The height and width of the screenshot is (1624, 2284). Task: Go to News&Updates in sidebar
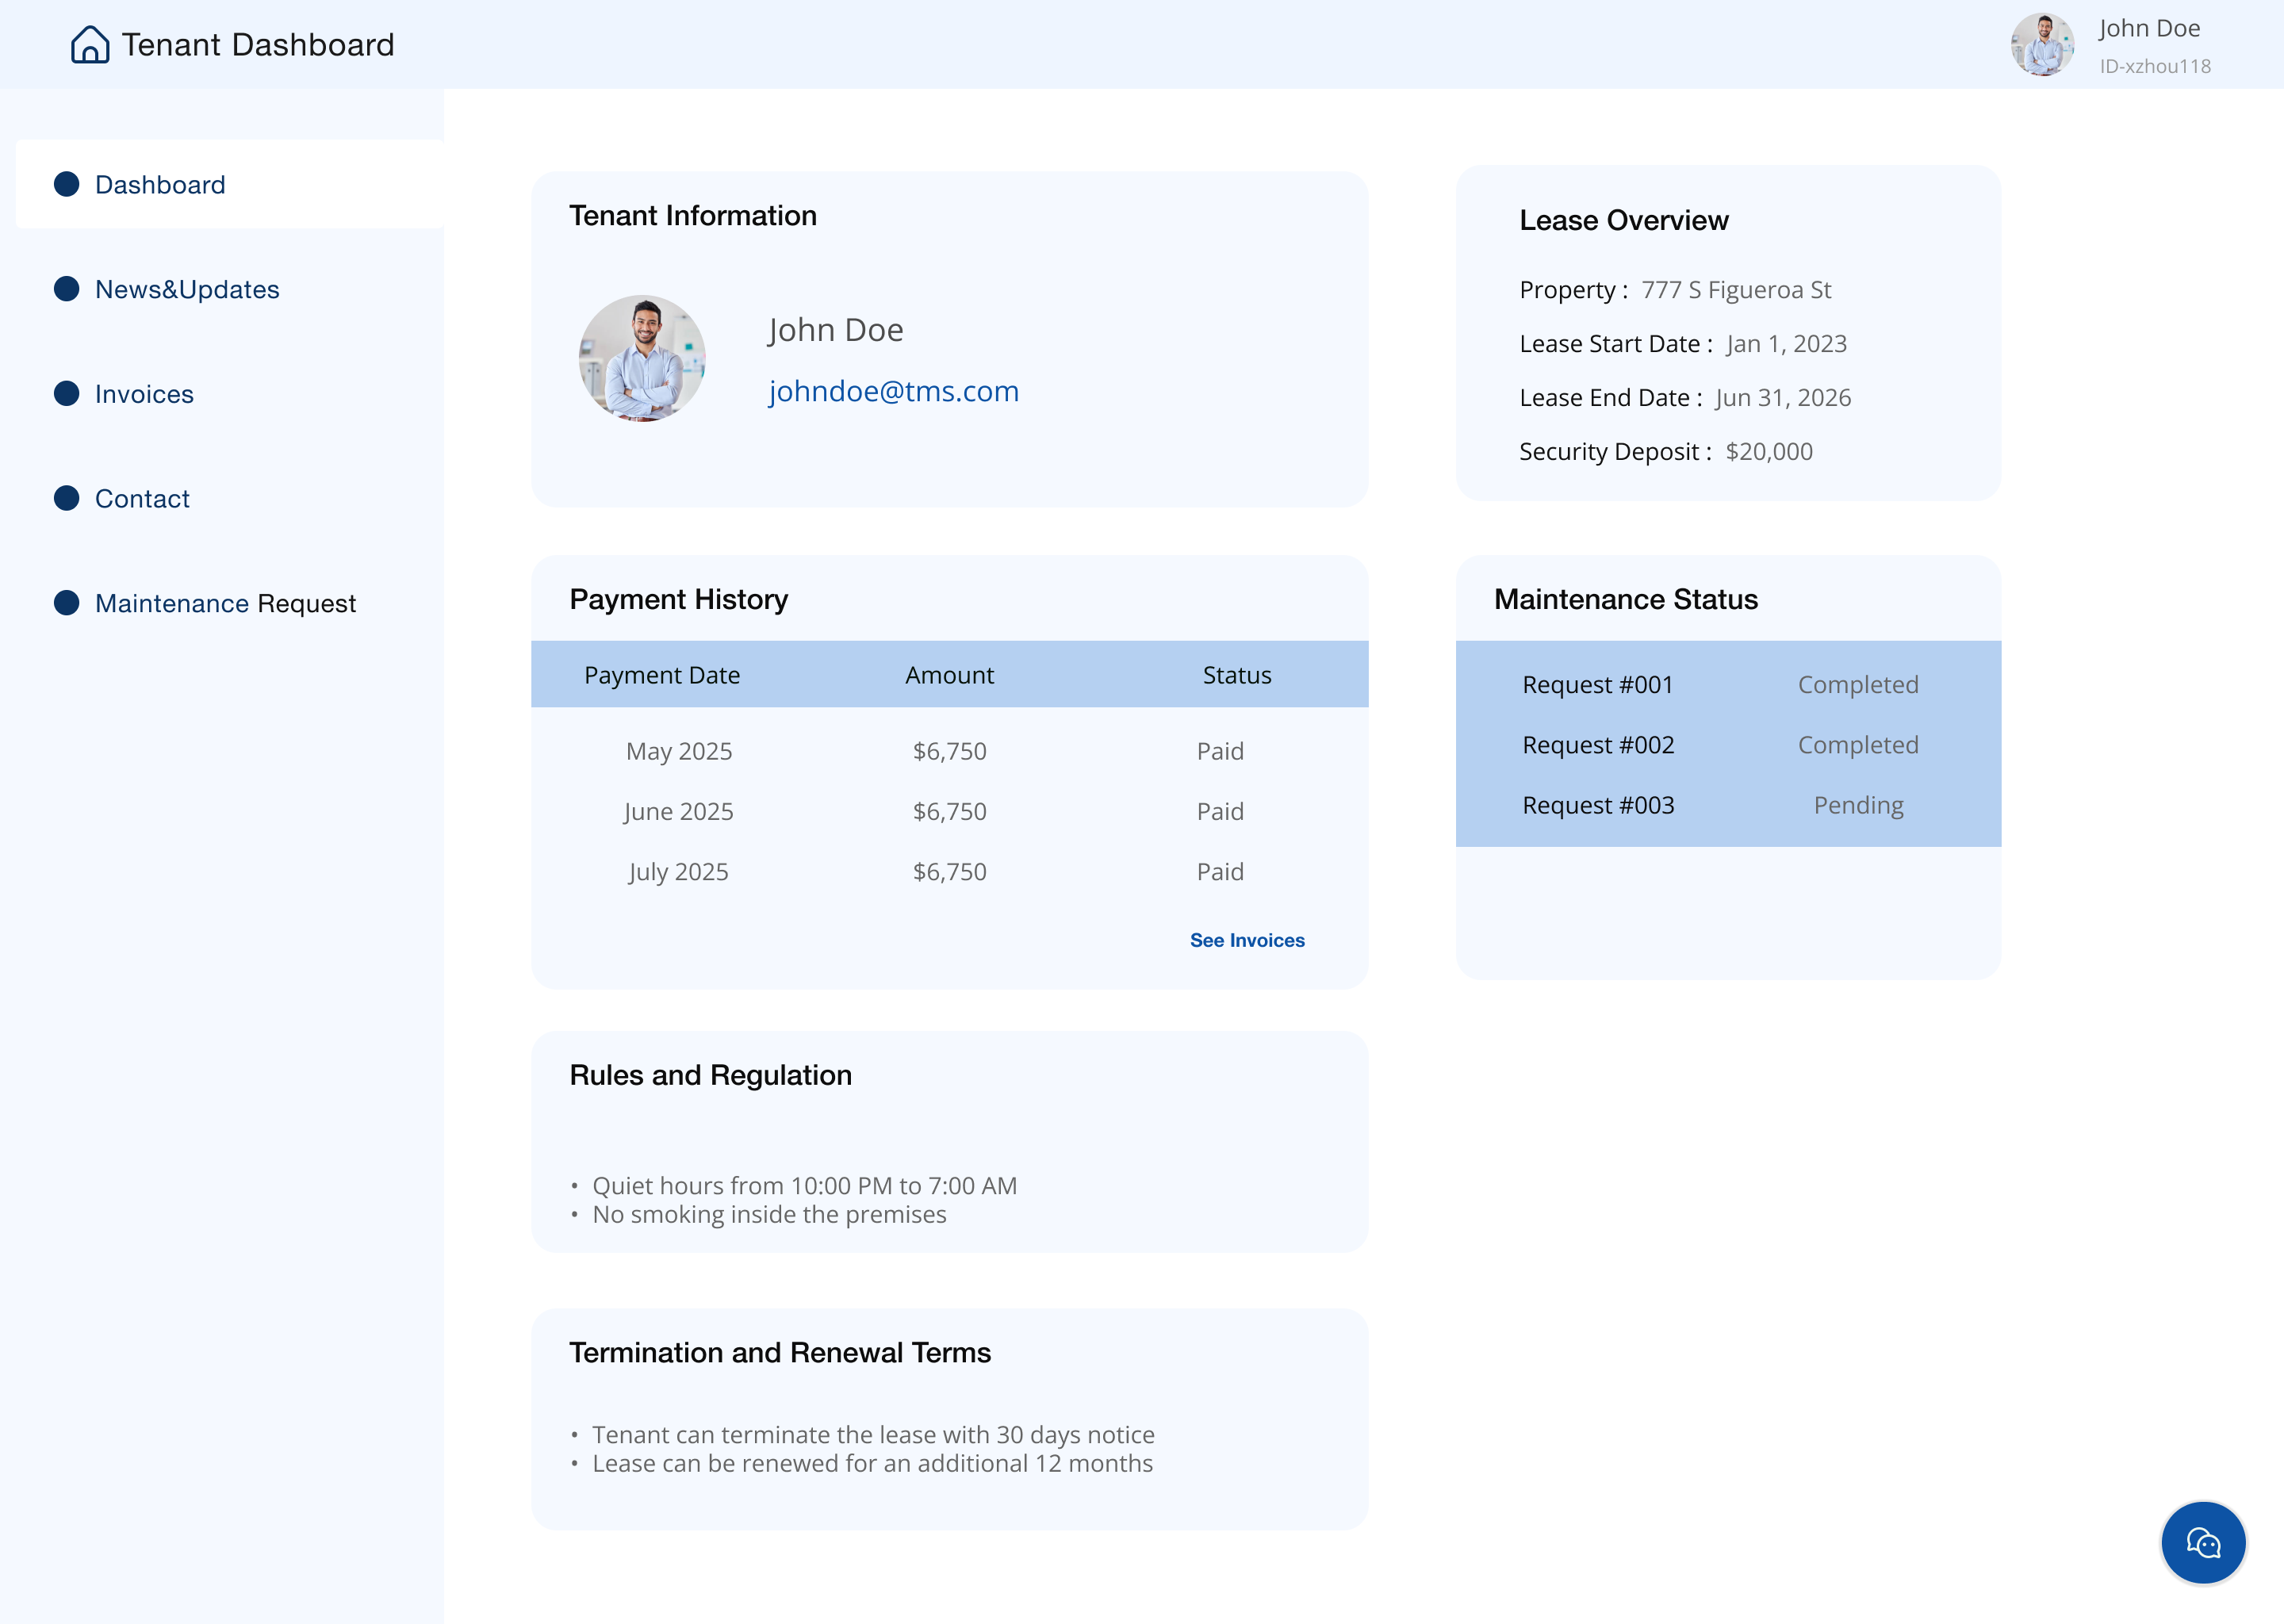pyautogui.click(x=187, y=290)
